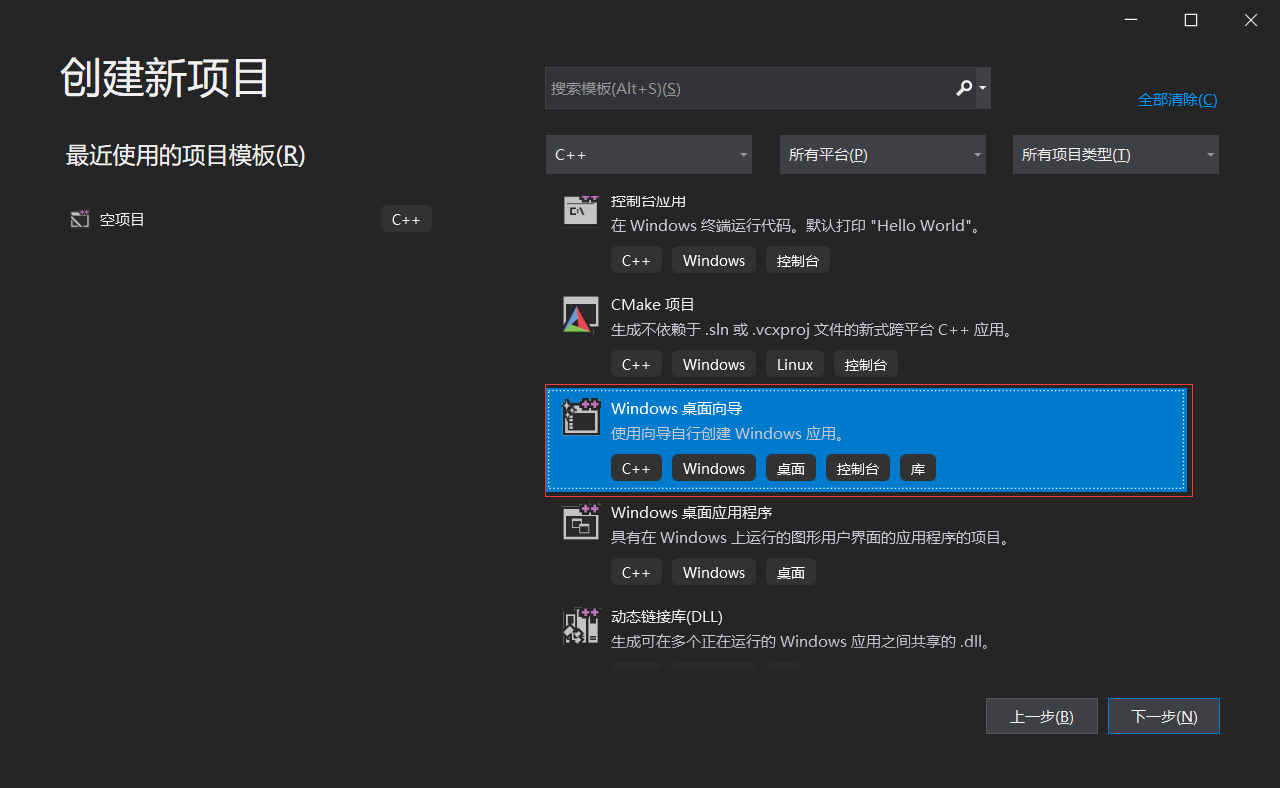Screen dimensions: 1280x788
Task: Select the Windows 桌面应用程序 template icon
Action: 580,521
